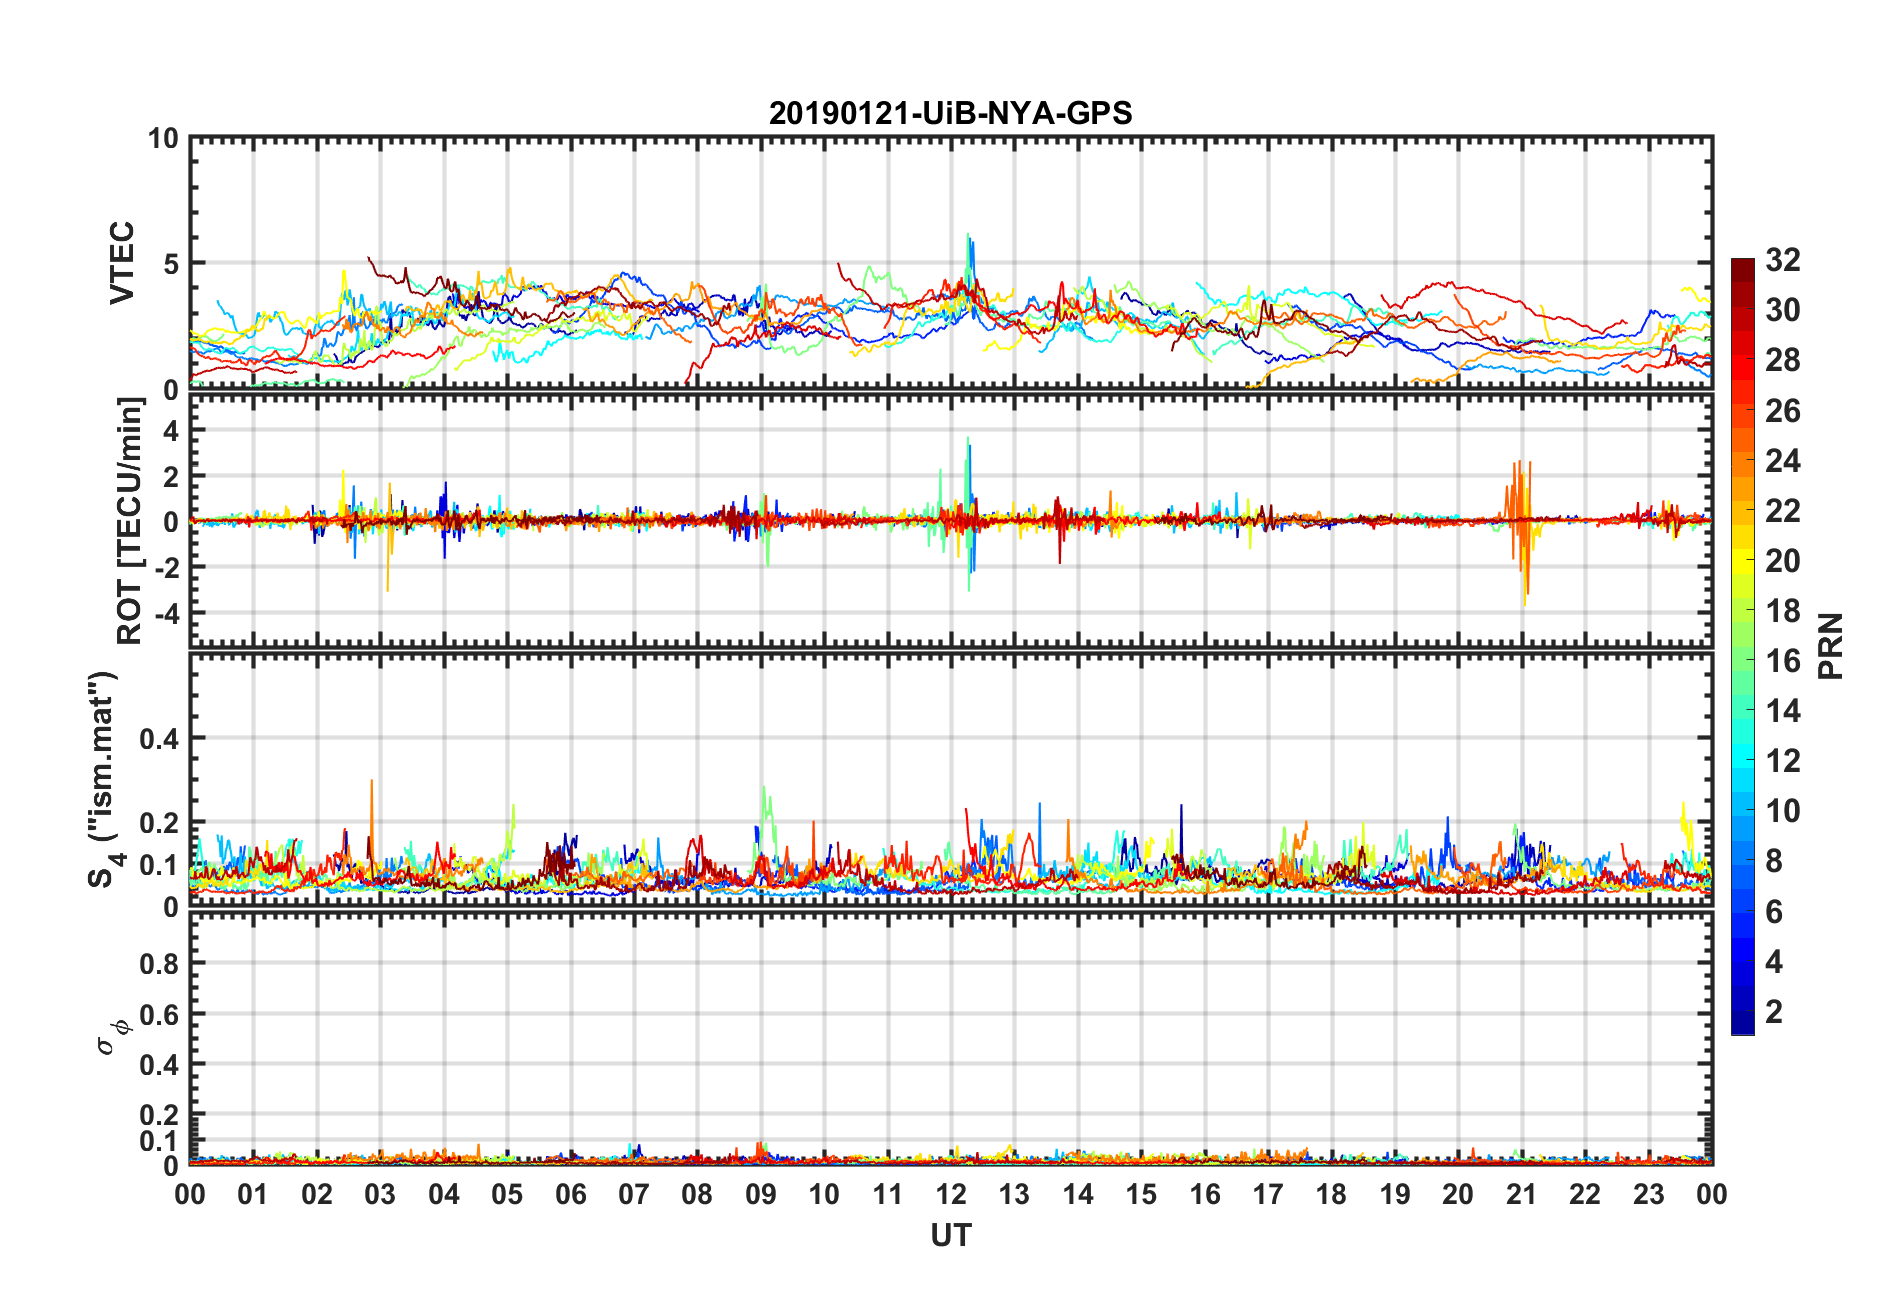Click the 4 tick on ROT axis
This screenshot has width=1902, height=1292.
[172, 430]
